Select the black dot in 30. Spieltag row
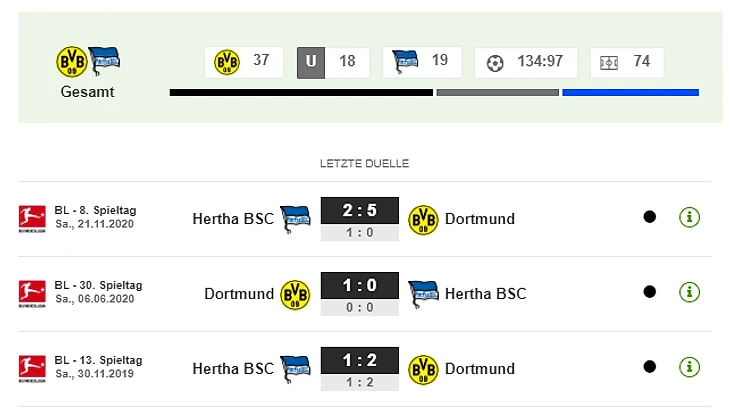This screenshot has width=730, height=418. coord(649,292)
